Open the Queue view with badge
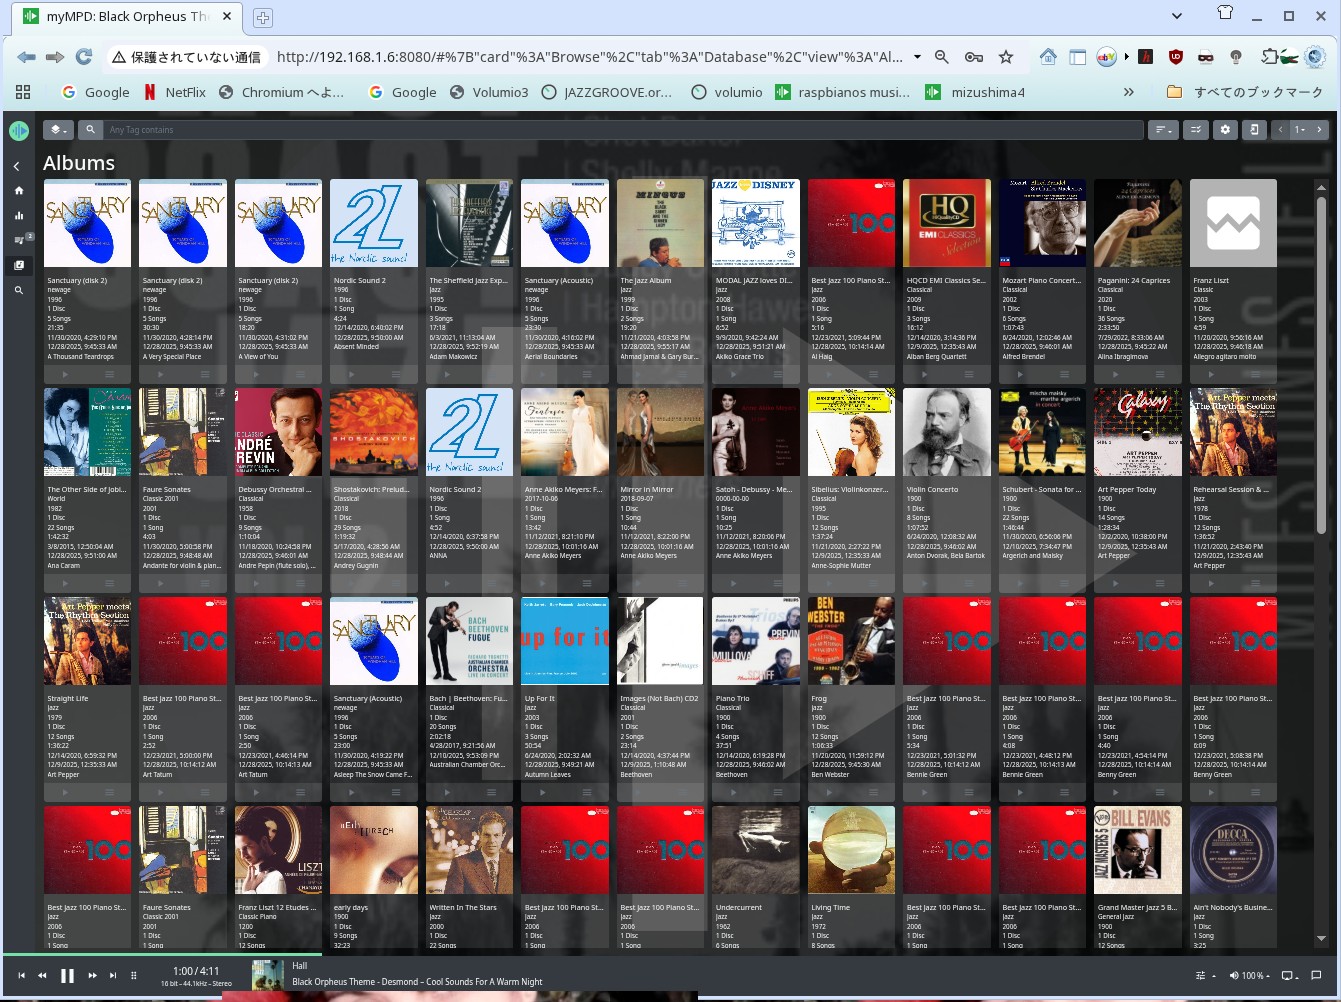1341x1002 pixels. [x=18, y=240]
